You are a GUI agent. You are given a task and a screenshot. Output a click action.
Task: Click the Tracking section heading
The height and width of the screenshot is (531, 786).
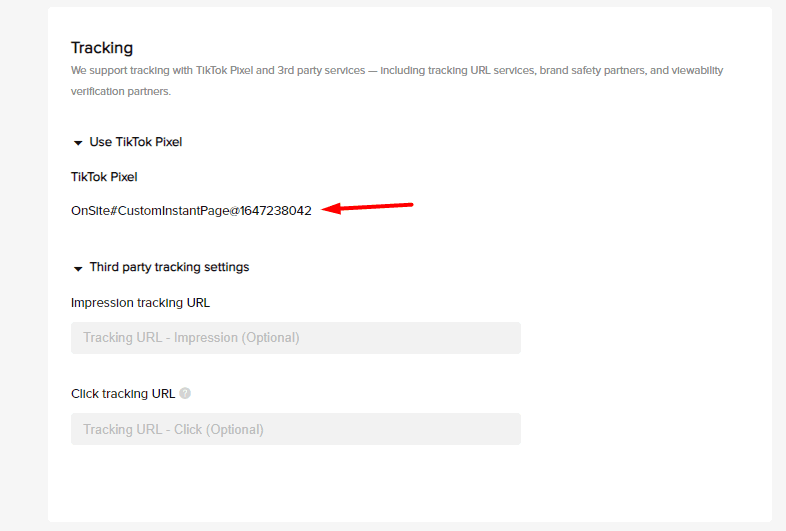102,47
